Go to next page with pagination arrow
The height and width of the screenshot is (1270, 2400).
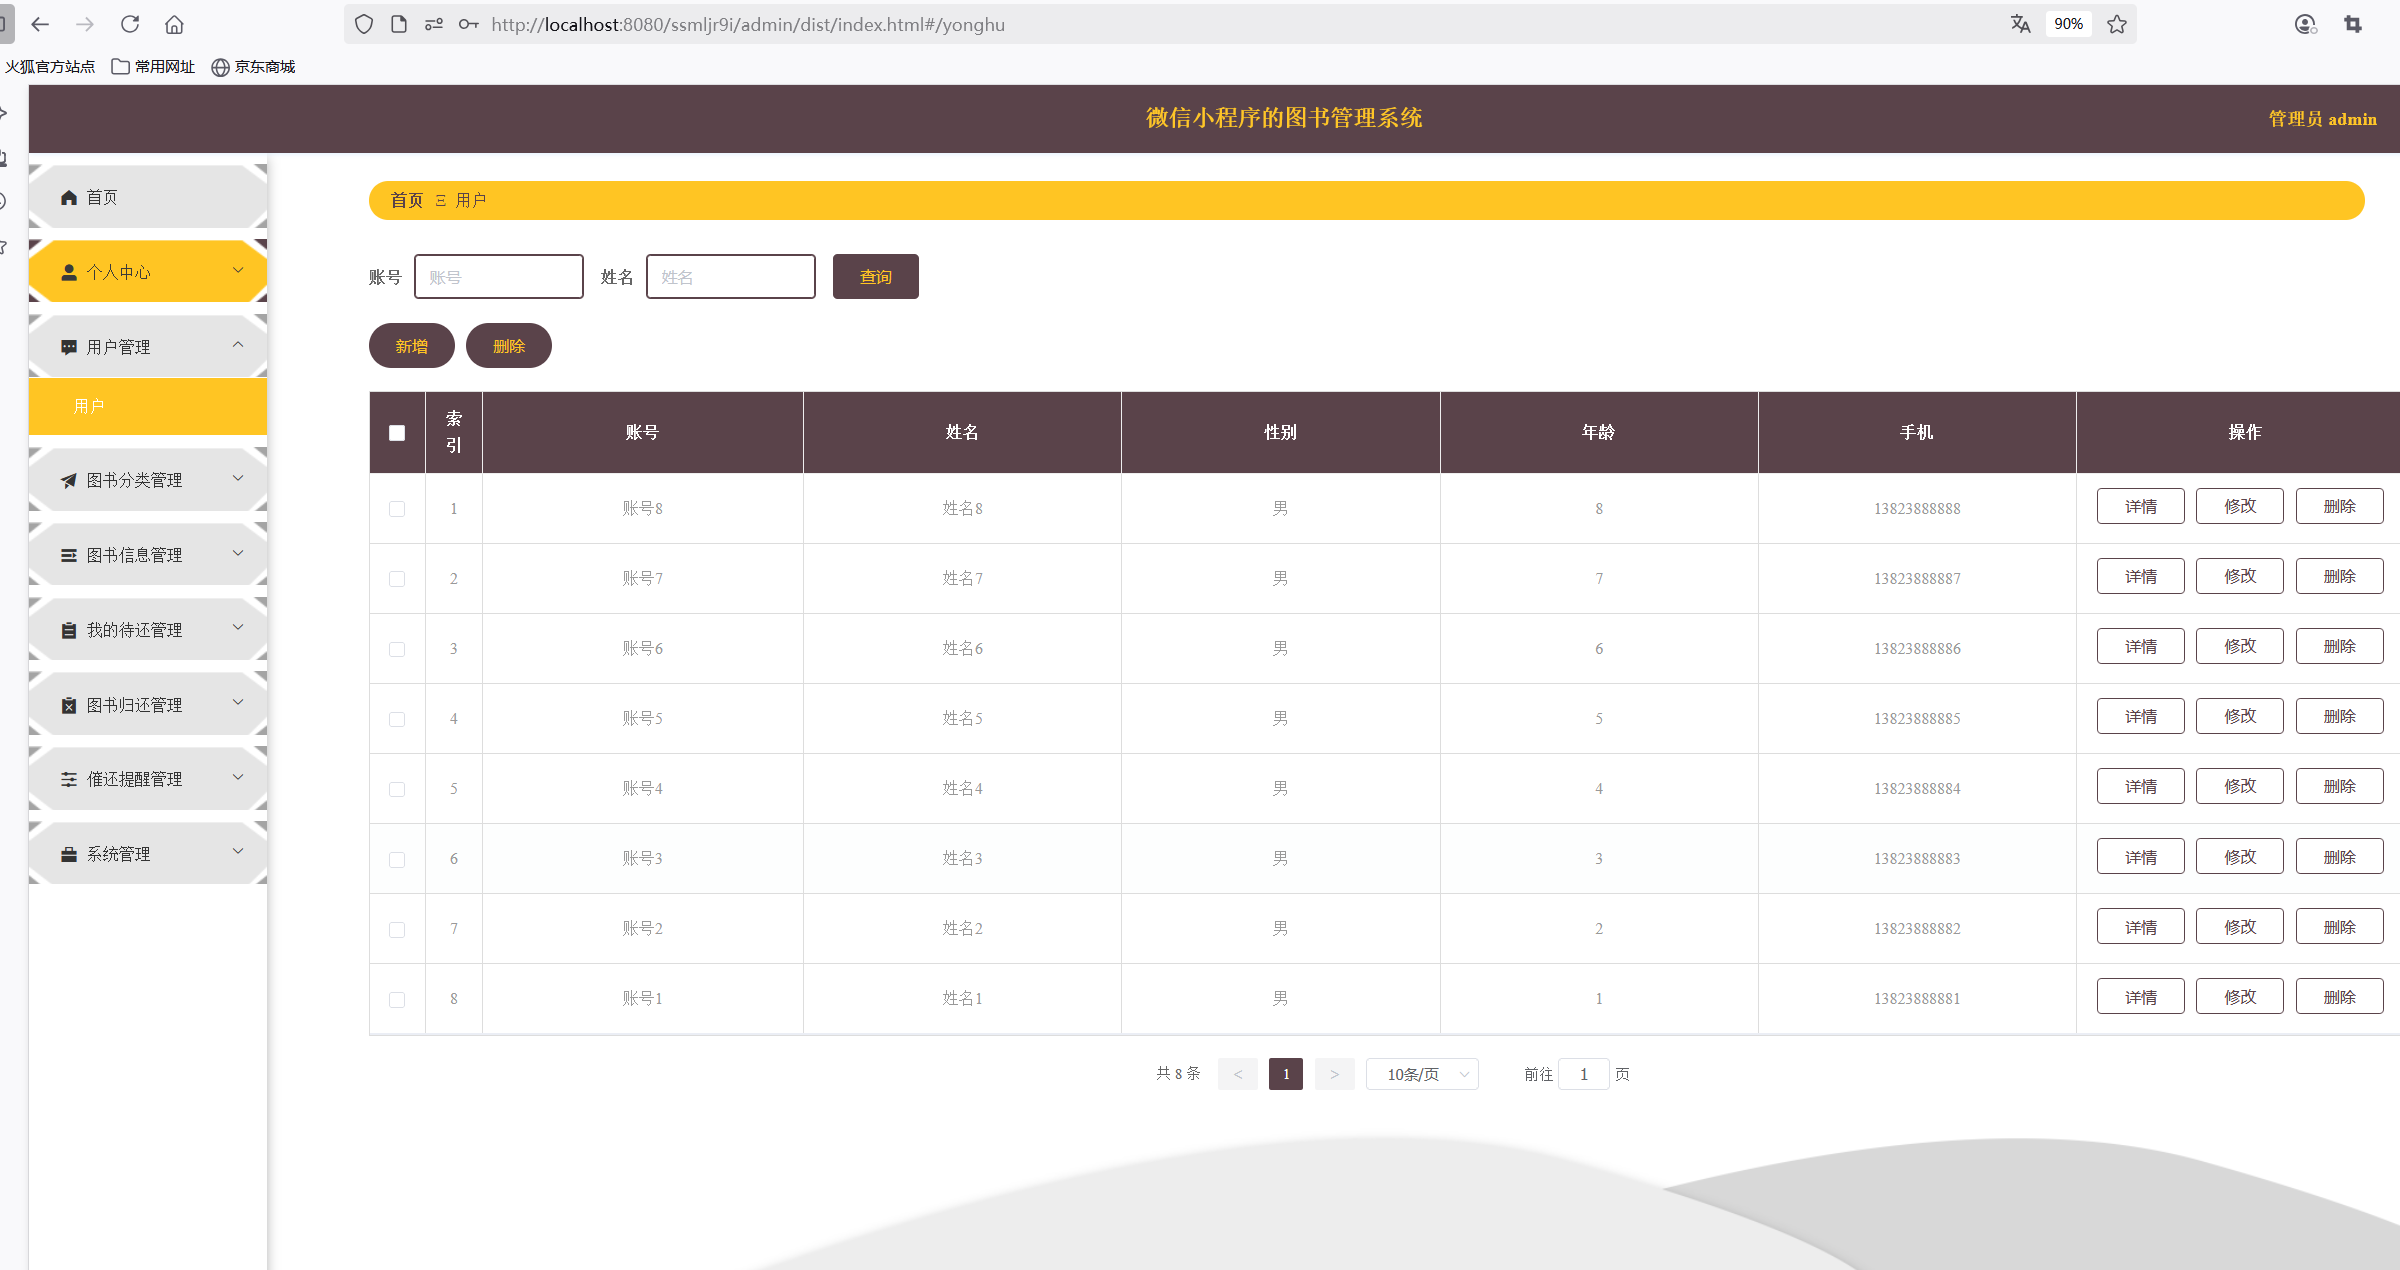(1334, 1074)
